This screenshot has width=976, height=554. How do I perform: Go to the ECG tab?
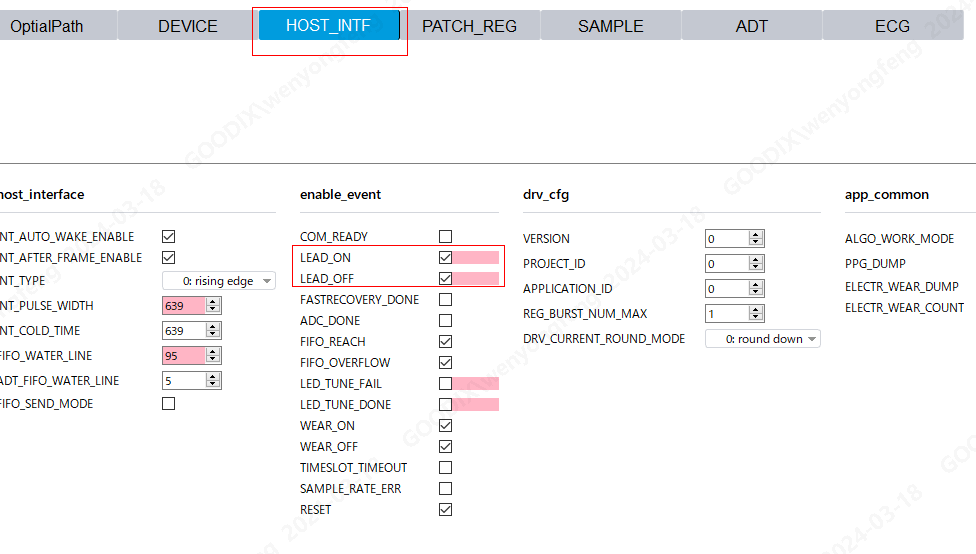tap(892, 26)
